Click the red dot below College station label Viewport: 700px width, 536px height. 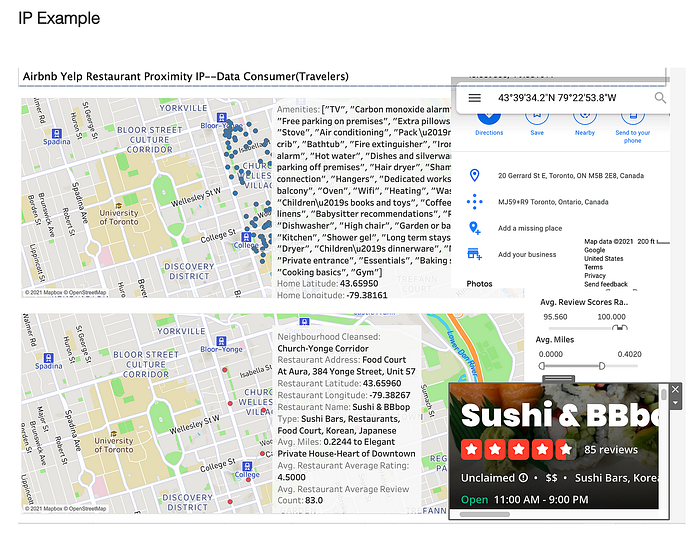[x=248, y=479]
